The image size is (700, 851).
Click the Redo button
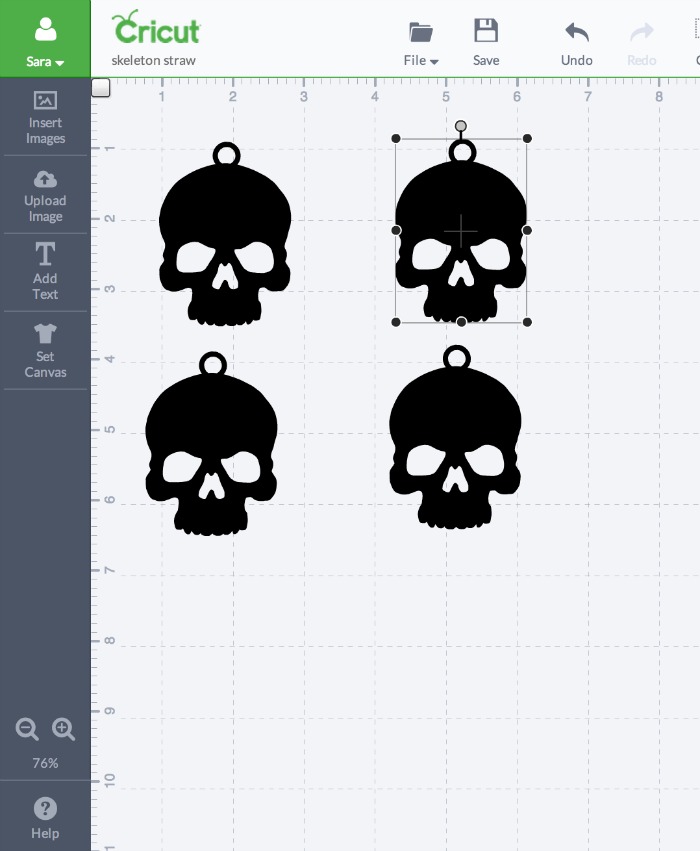coord(642,42)
